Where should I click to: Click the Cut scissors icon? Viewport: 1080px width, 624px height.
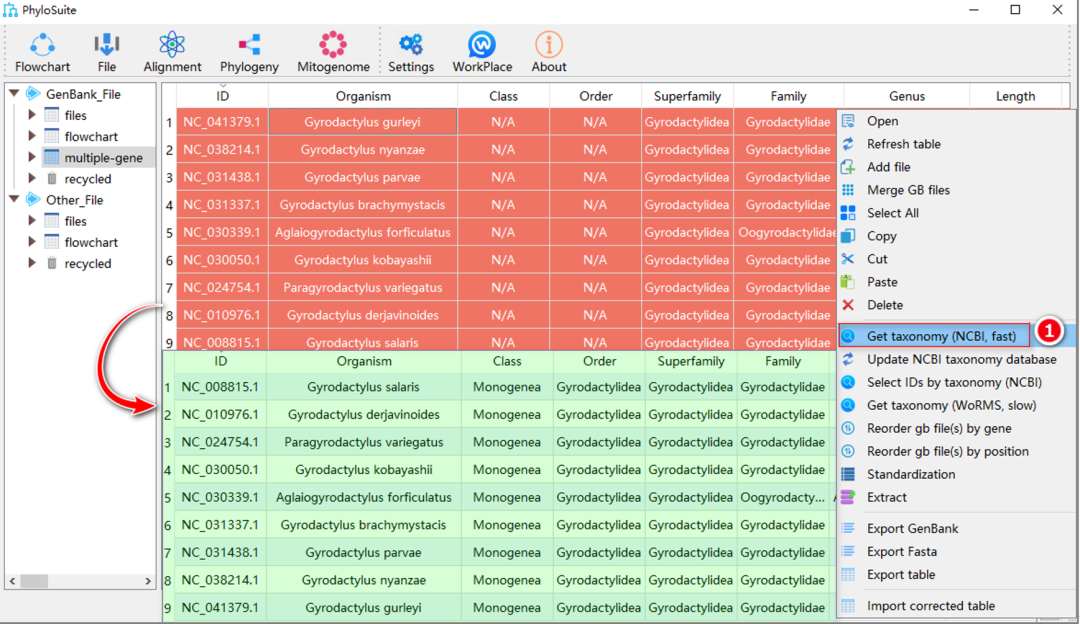pos(849,259)
